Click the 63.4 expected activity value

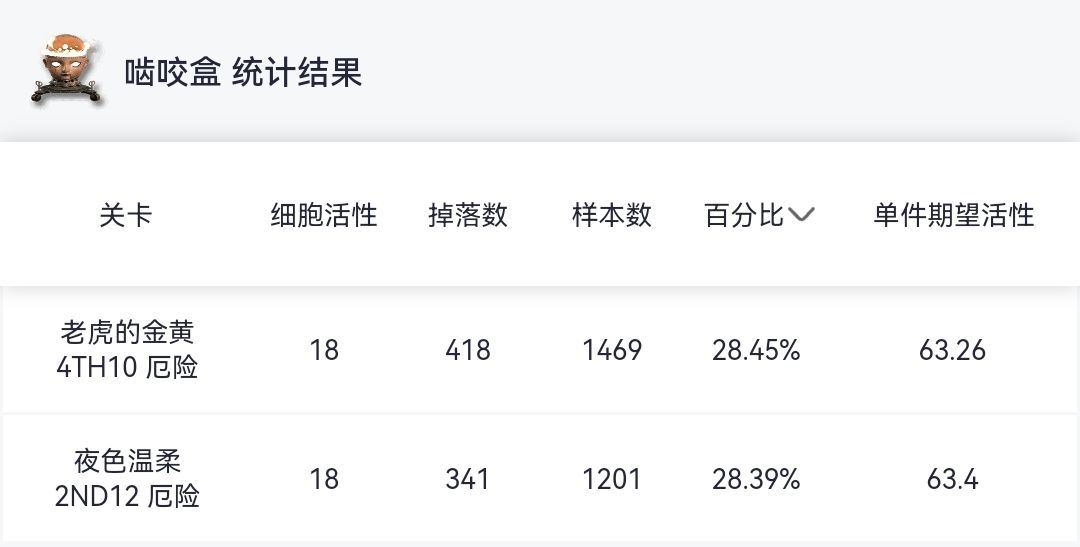pos(952,479)
